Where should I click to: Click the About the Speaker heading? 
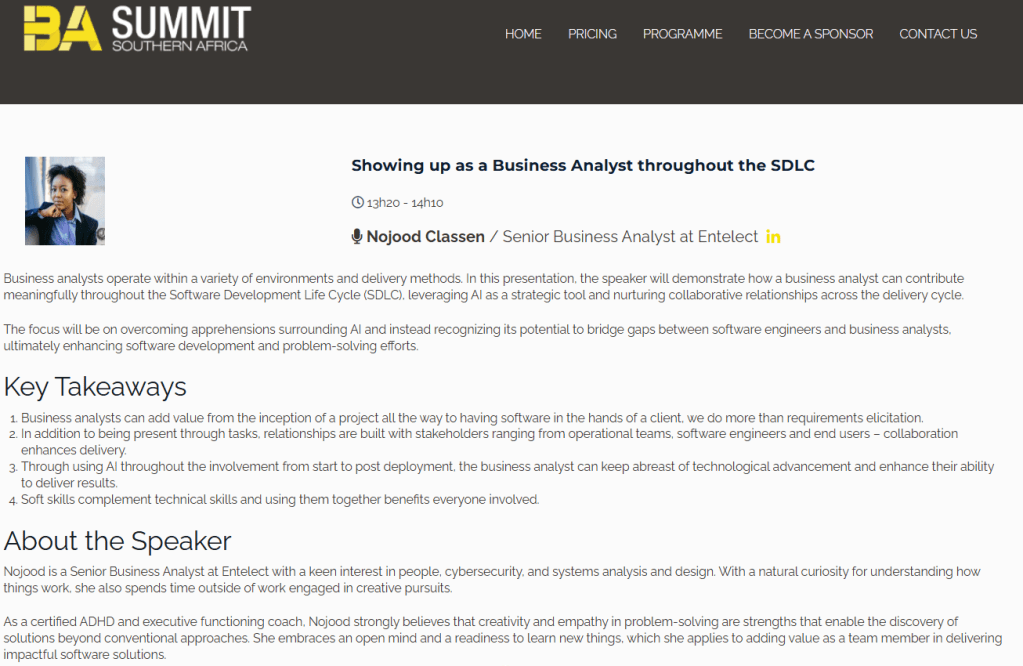(117, 541)
